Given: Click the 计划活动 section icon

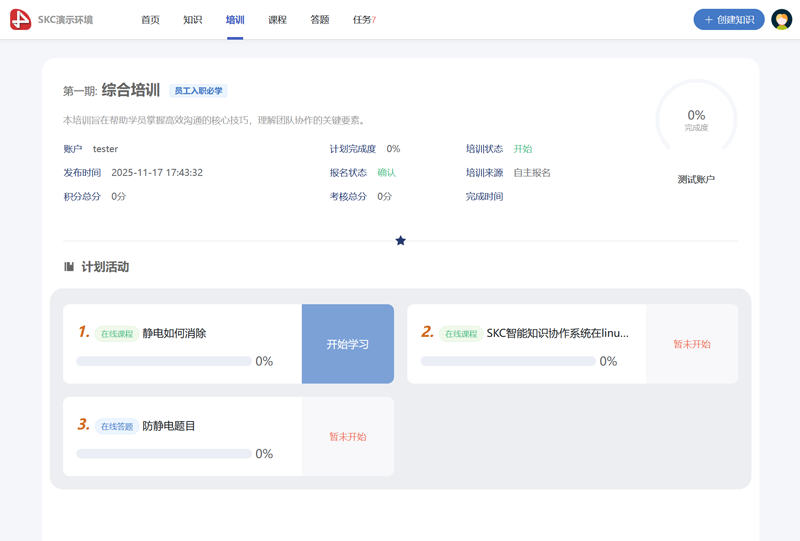Looking at the screenshot, I should (x=69, y=267).
